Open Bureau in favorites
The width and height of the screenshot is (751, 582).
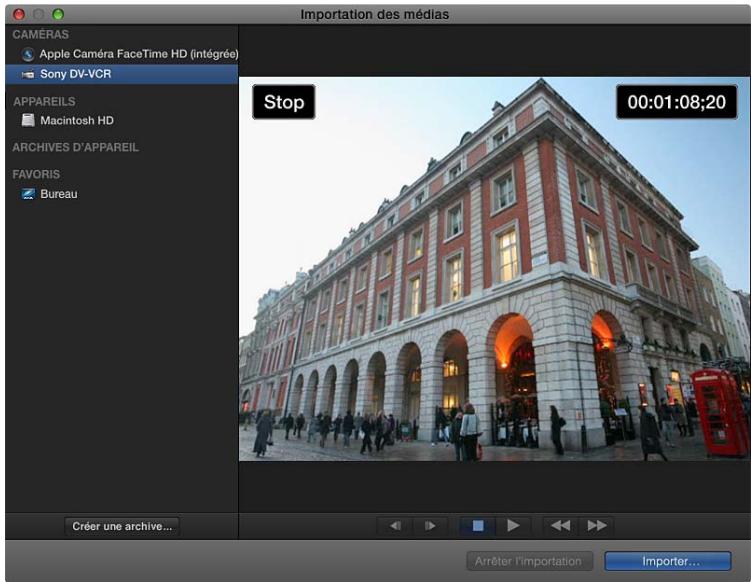(122, 194)
